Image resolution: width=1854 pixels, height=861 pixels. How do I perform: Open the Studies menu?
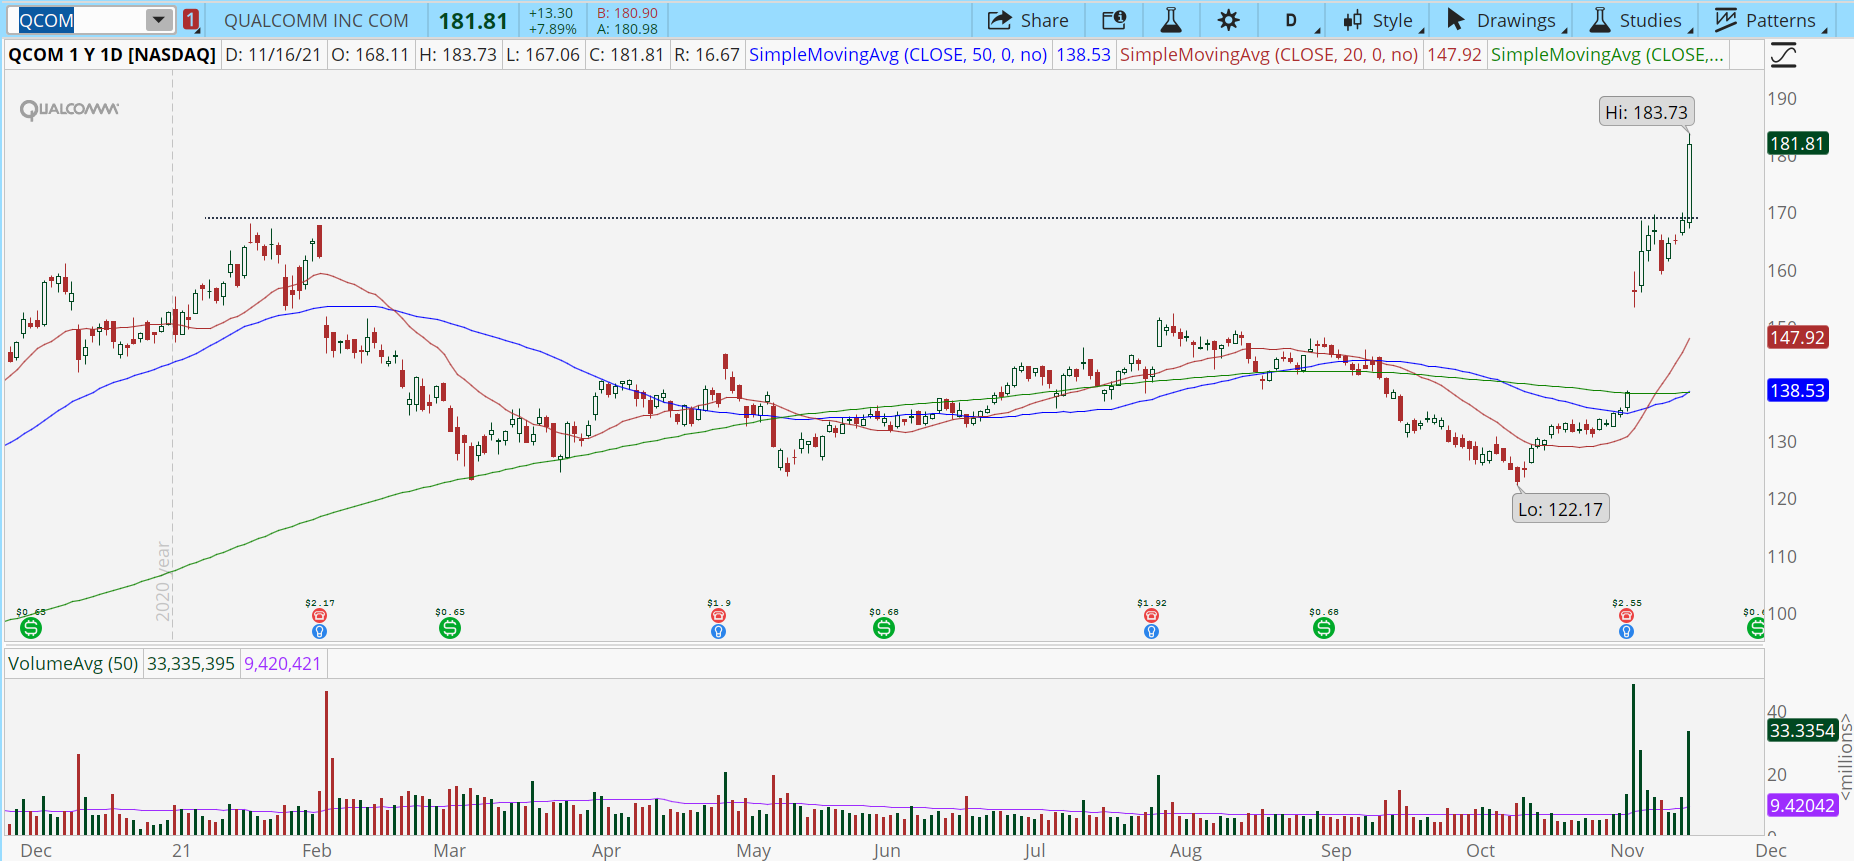coord(1638,21)
